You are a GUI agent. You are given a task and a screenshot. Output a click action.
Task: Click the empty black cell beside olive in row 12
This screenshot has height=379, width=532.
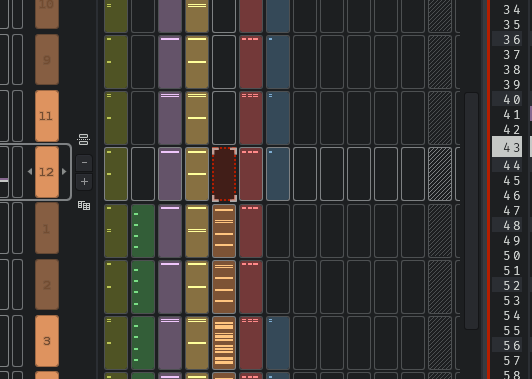pyautogui.click(x=143, y=174)
